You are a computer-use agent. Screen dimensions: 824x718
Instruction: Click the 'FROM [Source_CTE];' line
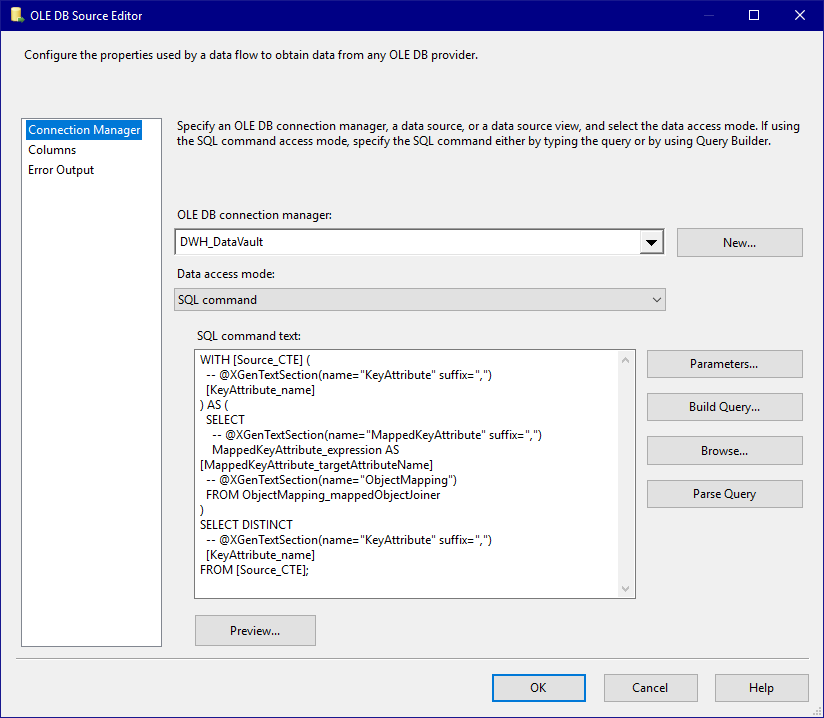254,570
